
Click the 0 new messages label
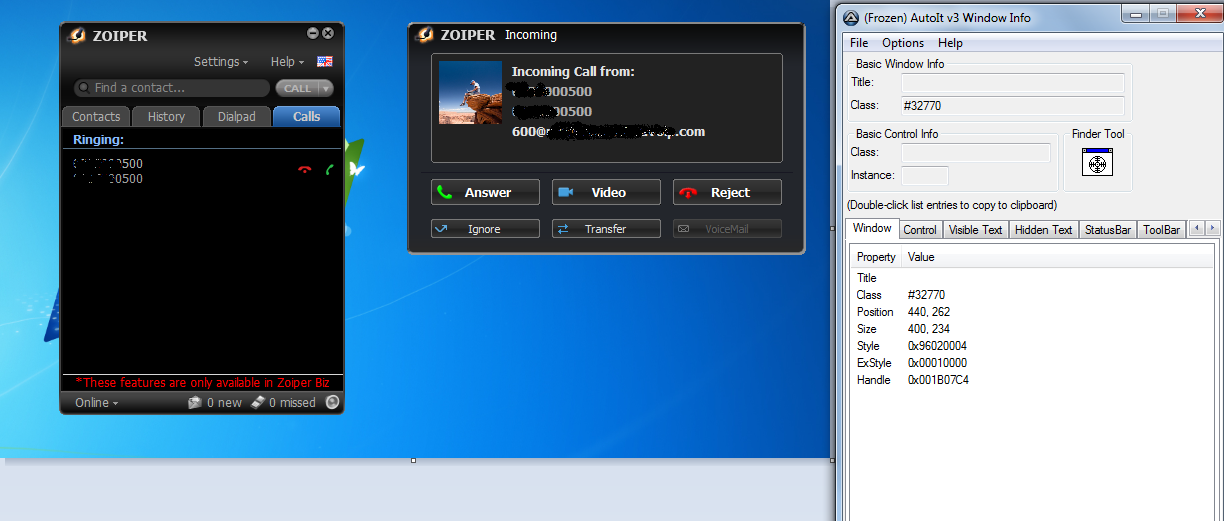click(224, 403)
